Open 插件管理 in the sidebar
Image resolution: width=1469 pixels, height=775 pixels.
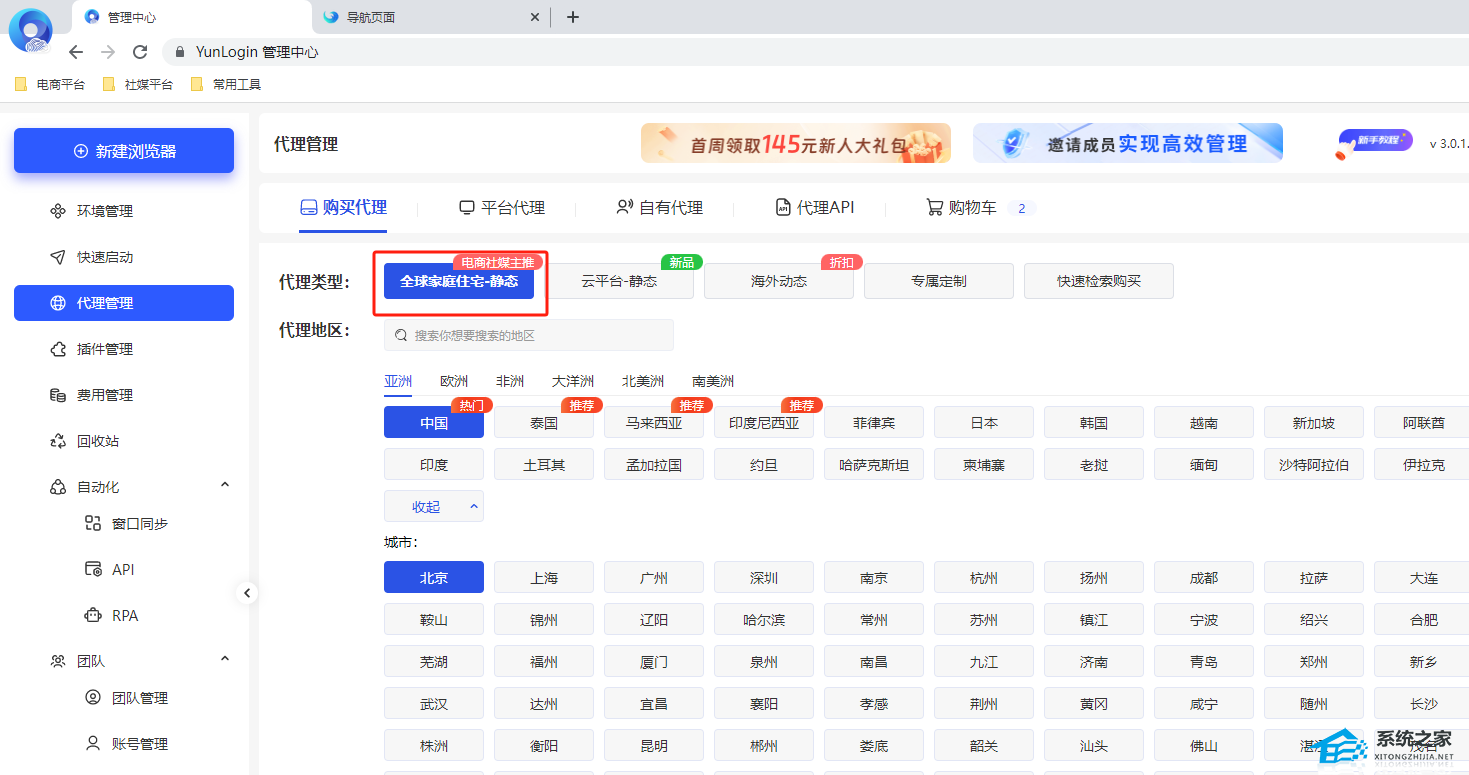(x=104, y=349)
